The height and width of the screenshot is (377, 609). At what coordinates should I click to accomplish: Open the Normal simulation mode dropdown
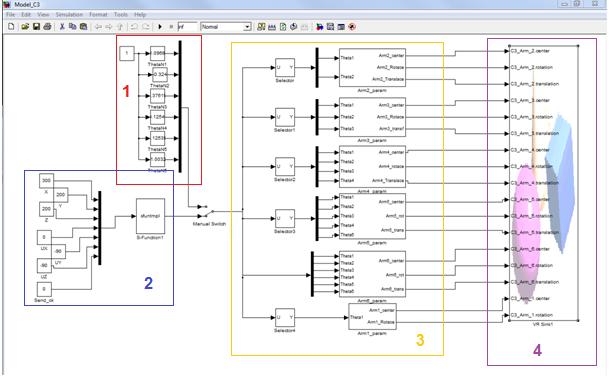(x=226, y=27)
